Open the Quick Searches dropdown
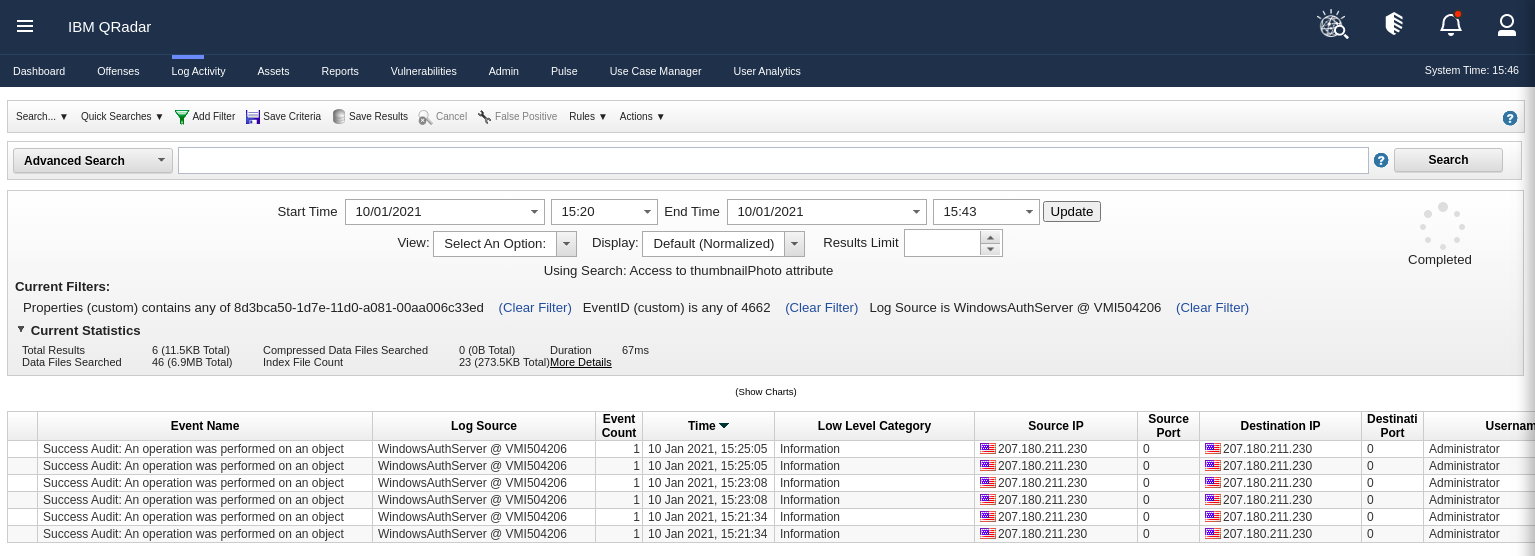This screenshot has width=1535, height=556. (122, 117)
